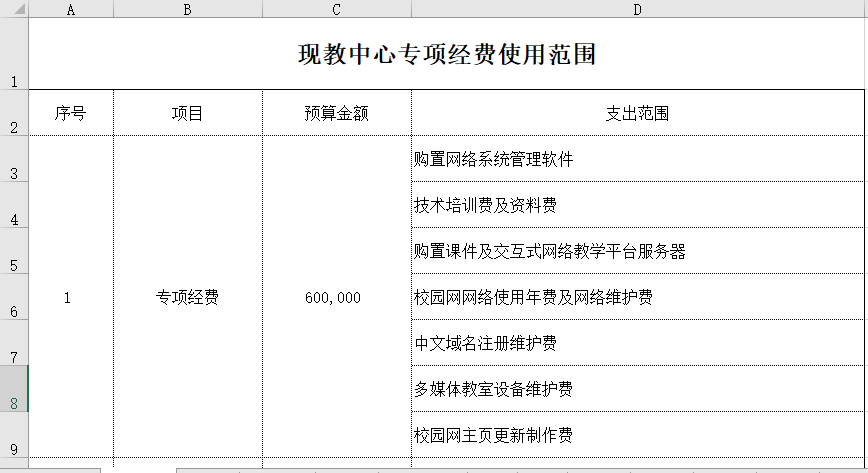Click the select-all corner box
Viewport: 868px width, 473px height.
coord(14,9)
